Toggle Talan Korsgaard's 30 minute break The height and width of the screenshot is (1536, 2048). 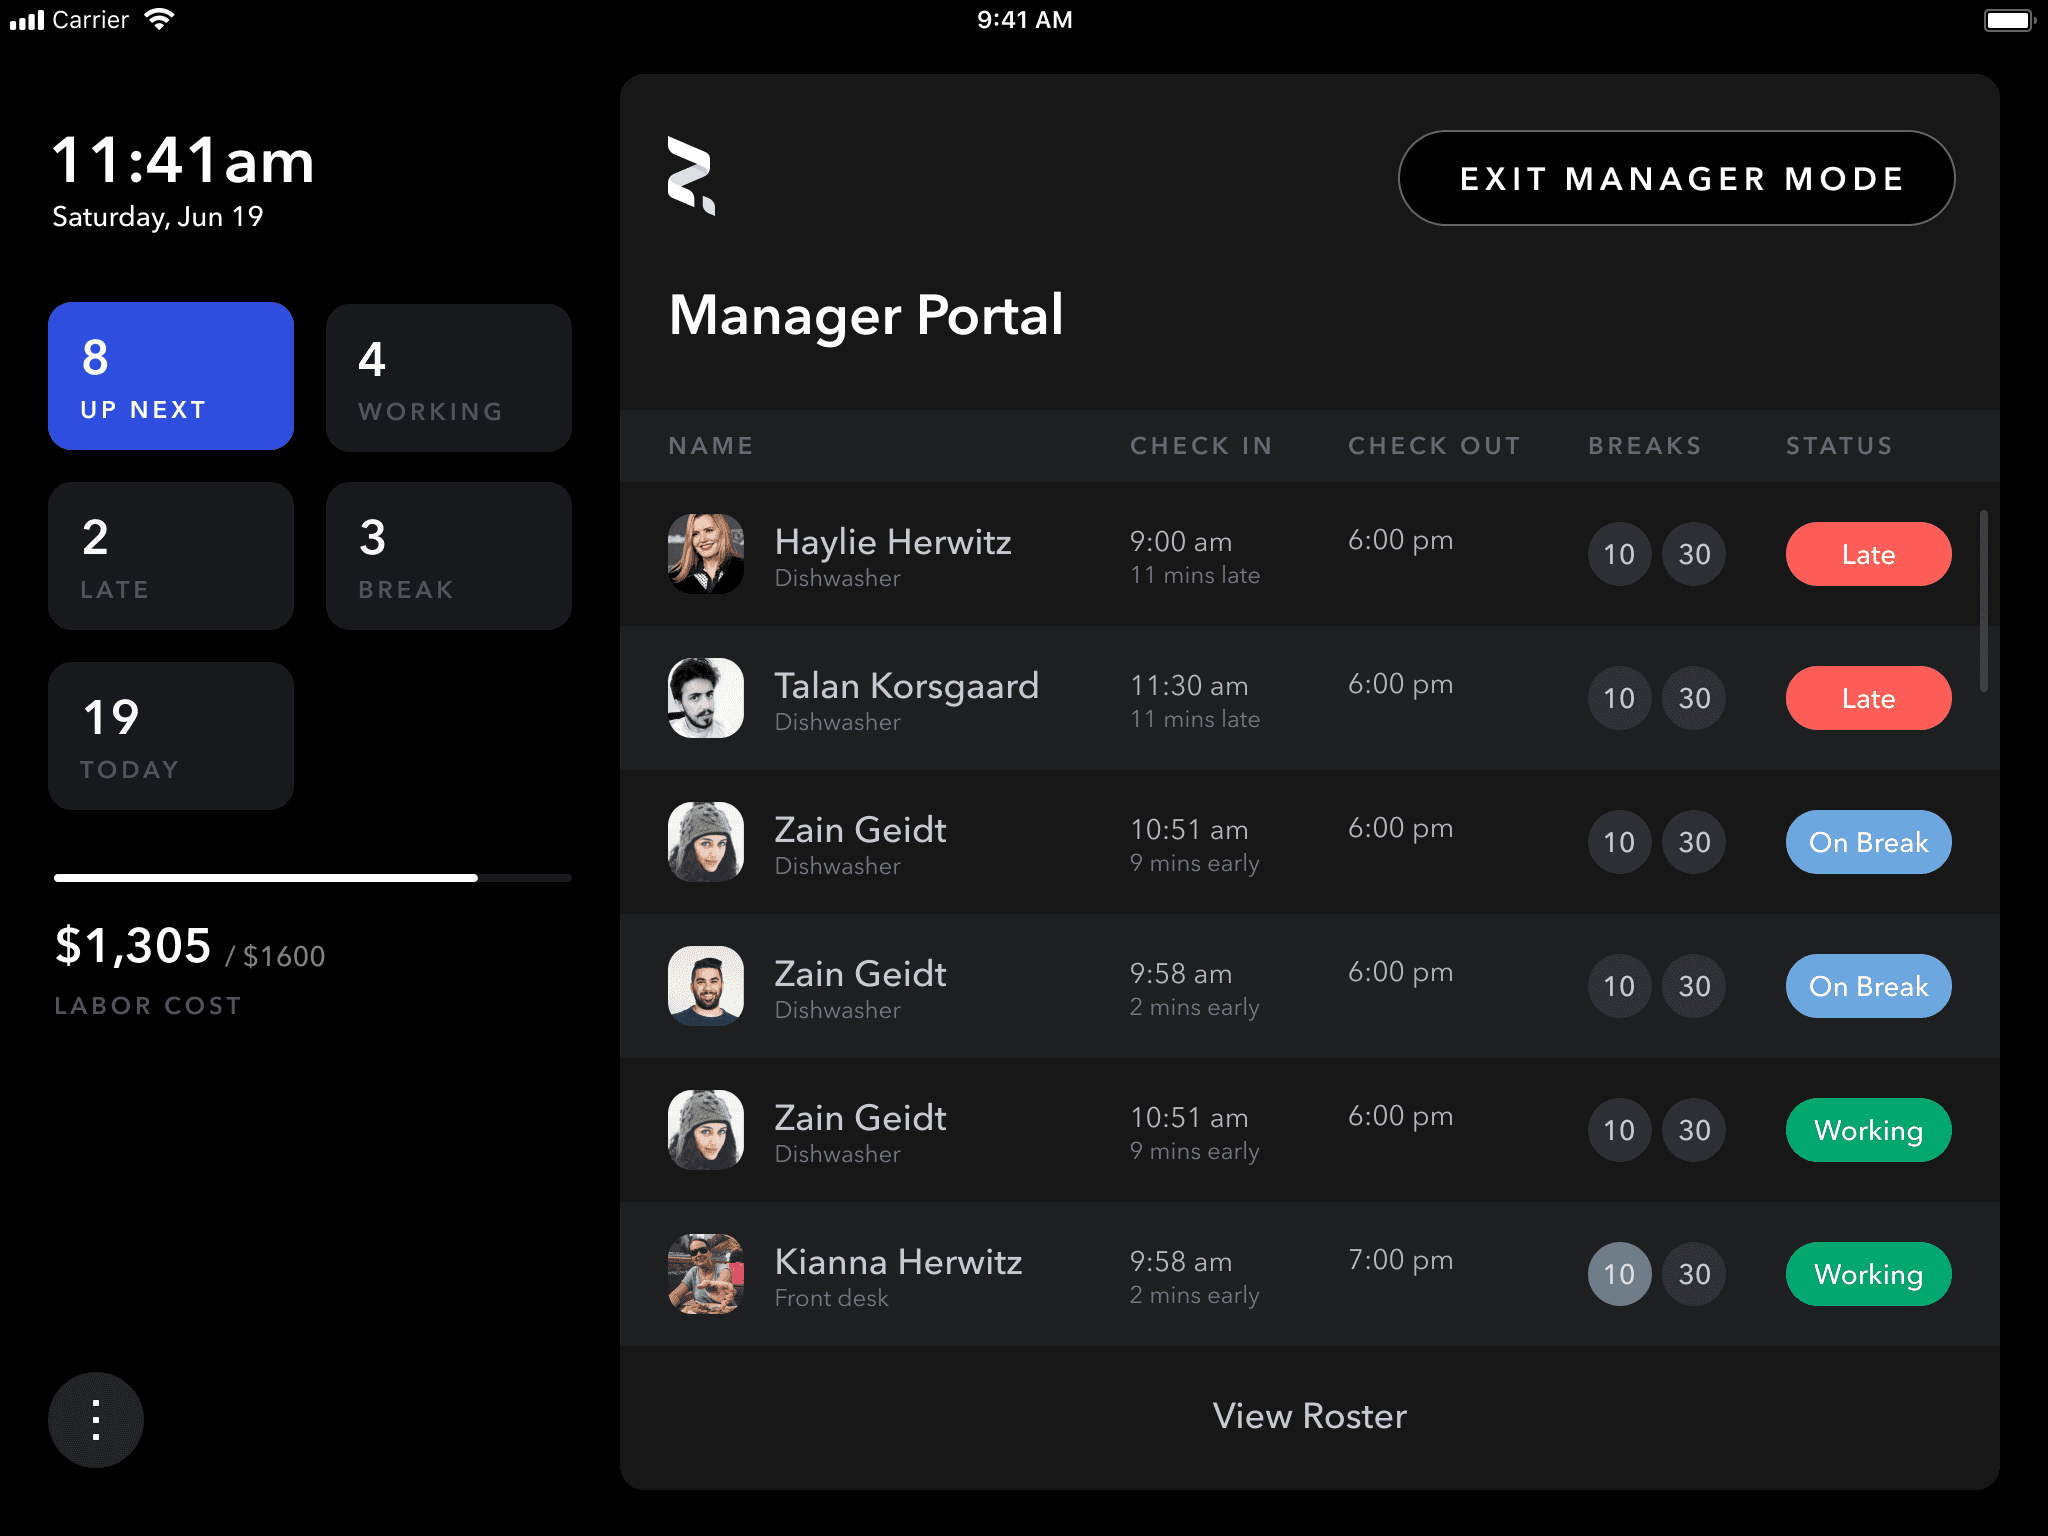tap(1694, 698)
